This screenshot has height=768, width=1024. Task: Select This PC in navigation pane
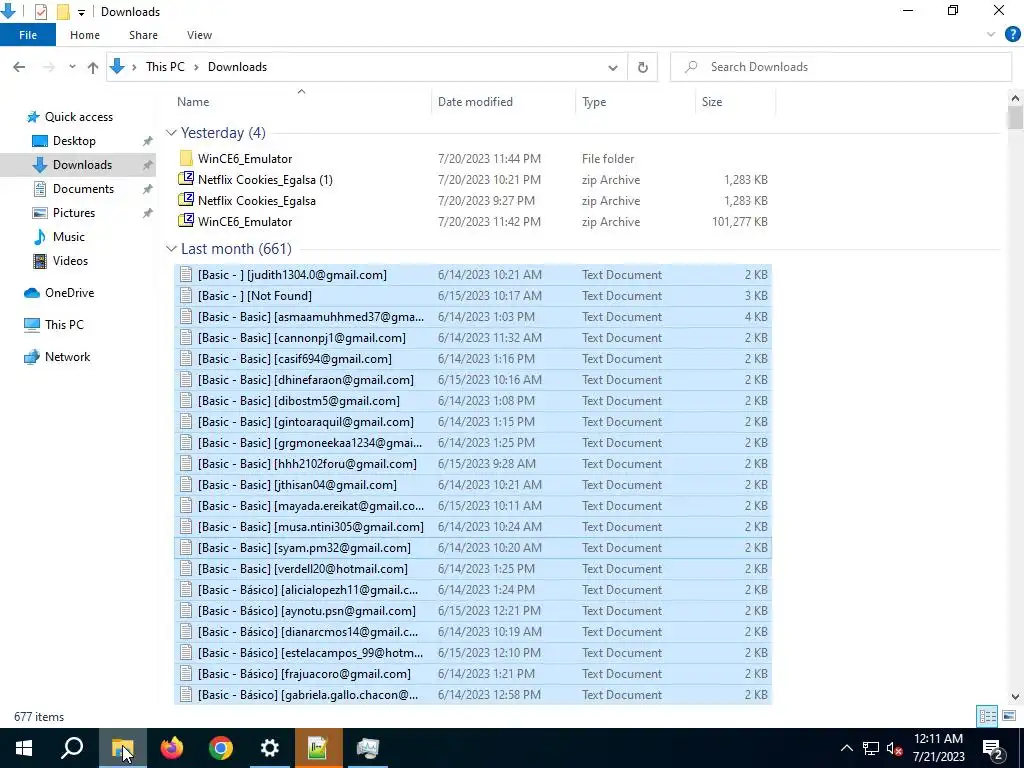(x=63, y=325)
